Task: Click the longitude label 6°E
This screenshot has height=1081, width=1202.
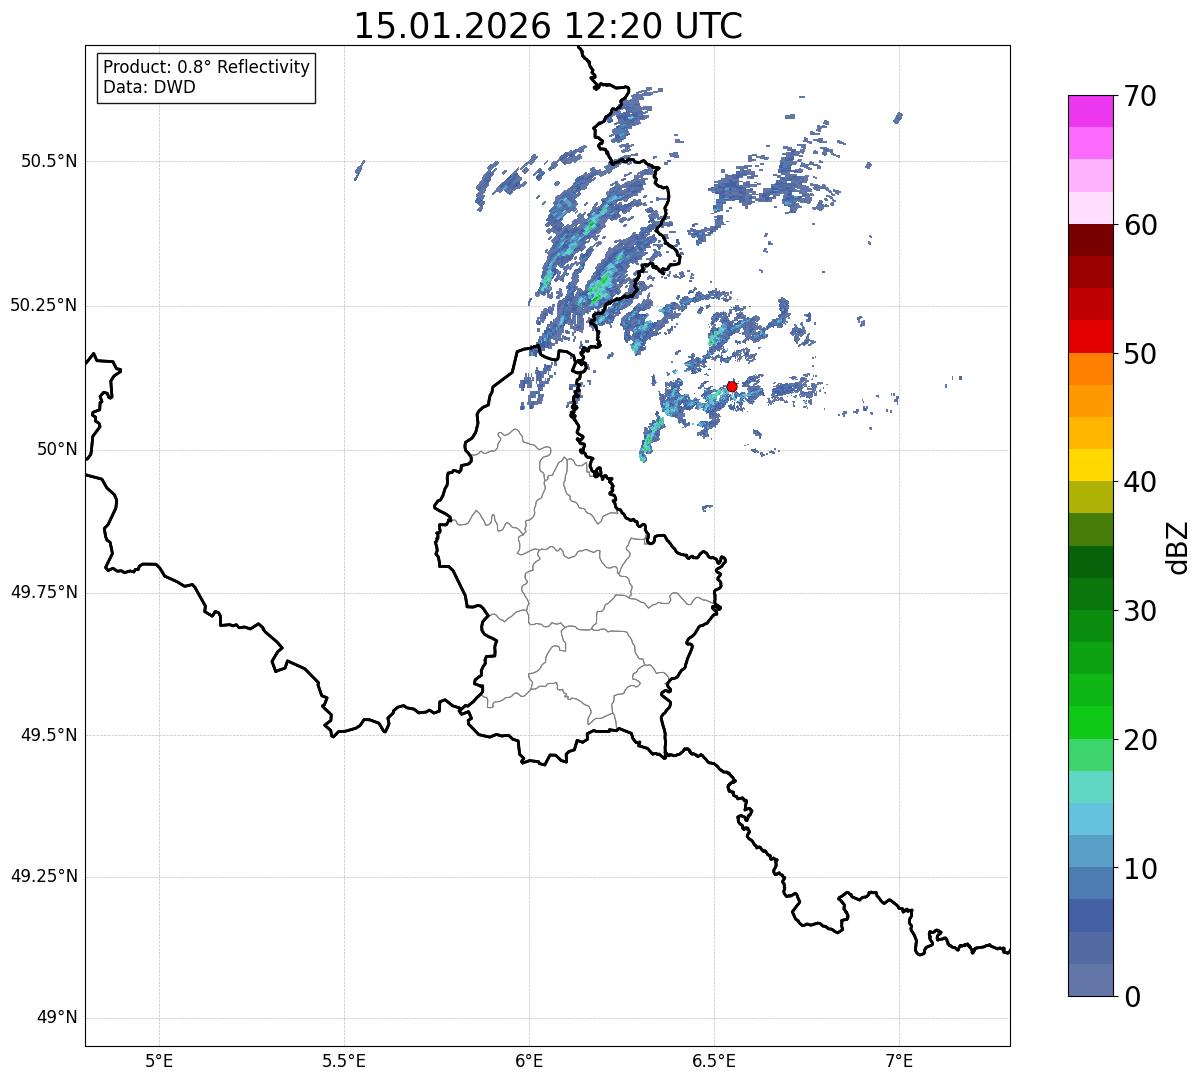Action: (529, 1061)
